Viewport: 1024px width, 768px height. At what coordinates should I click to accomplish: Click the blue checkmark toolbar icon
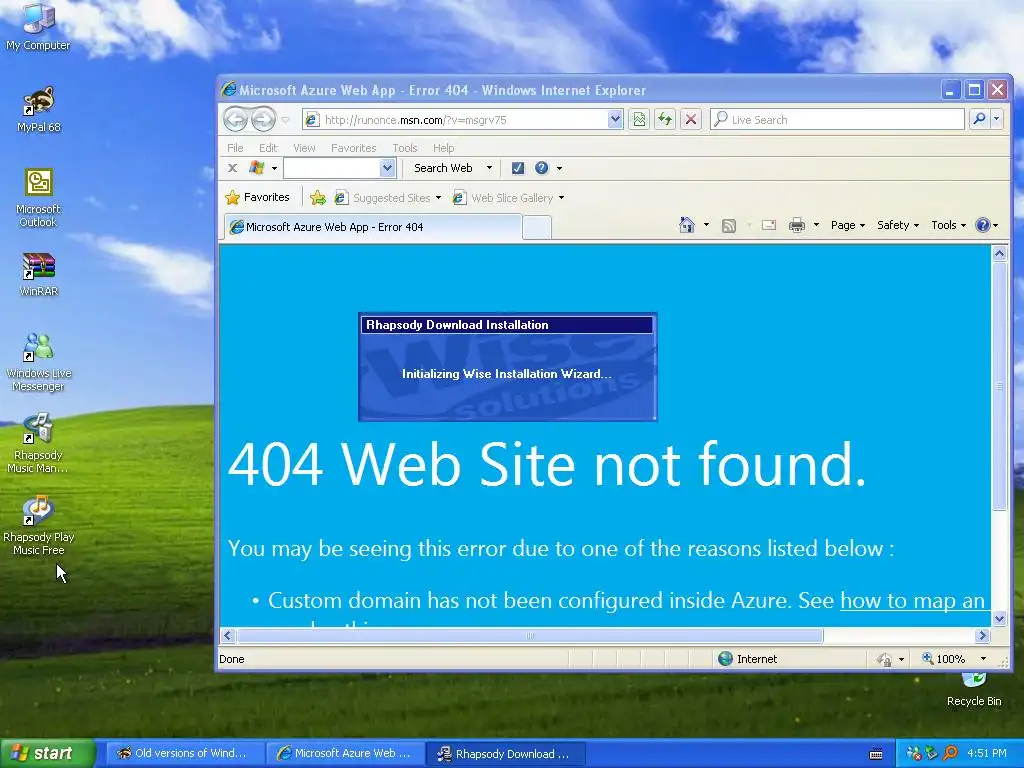click(x=518, y=168)
